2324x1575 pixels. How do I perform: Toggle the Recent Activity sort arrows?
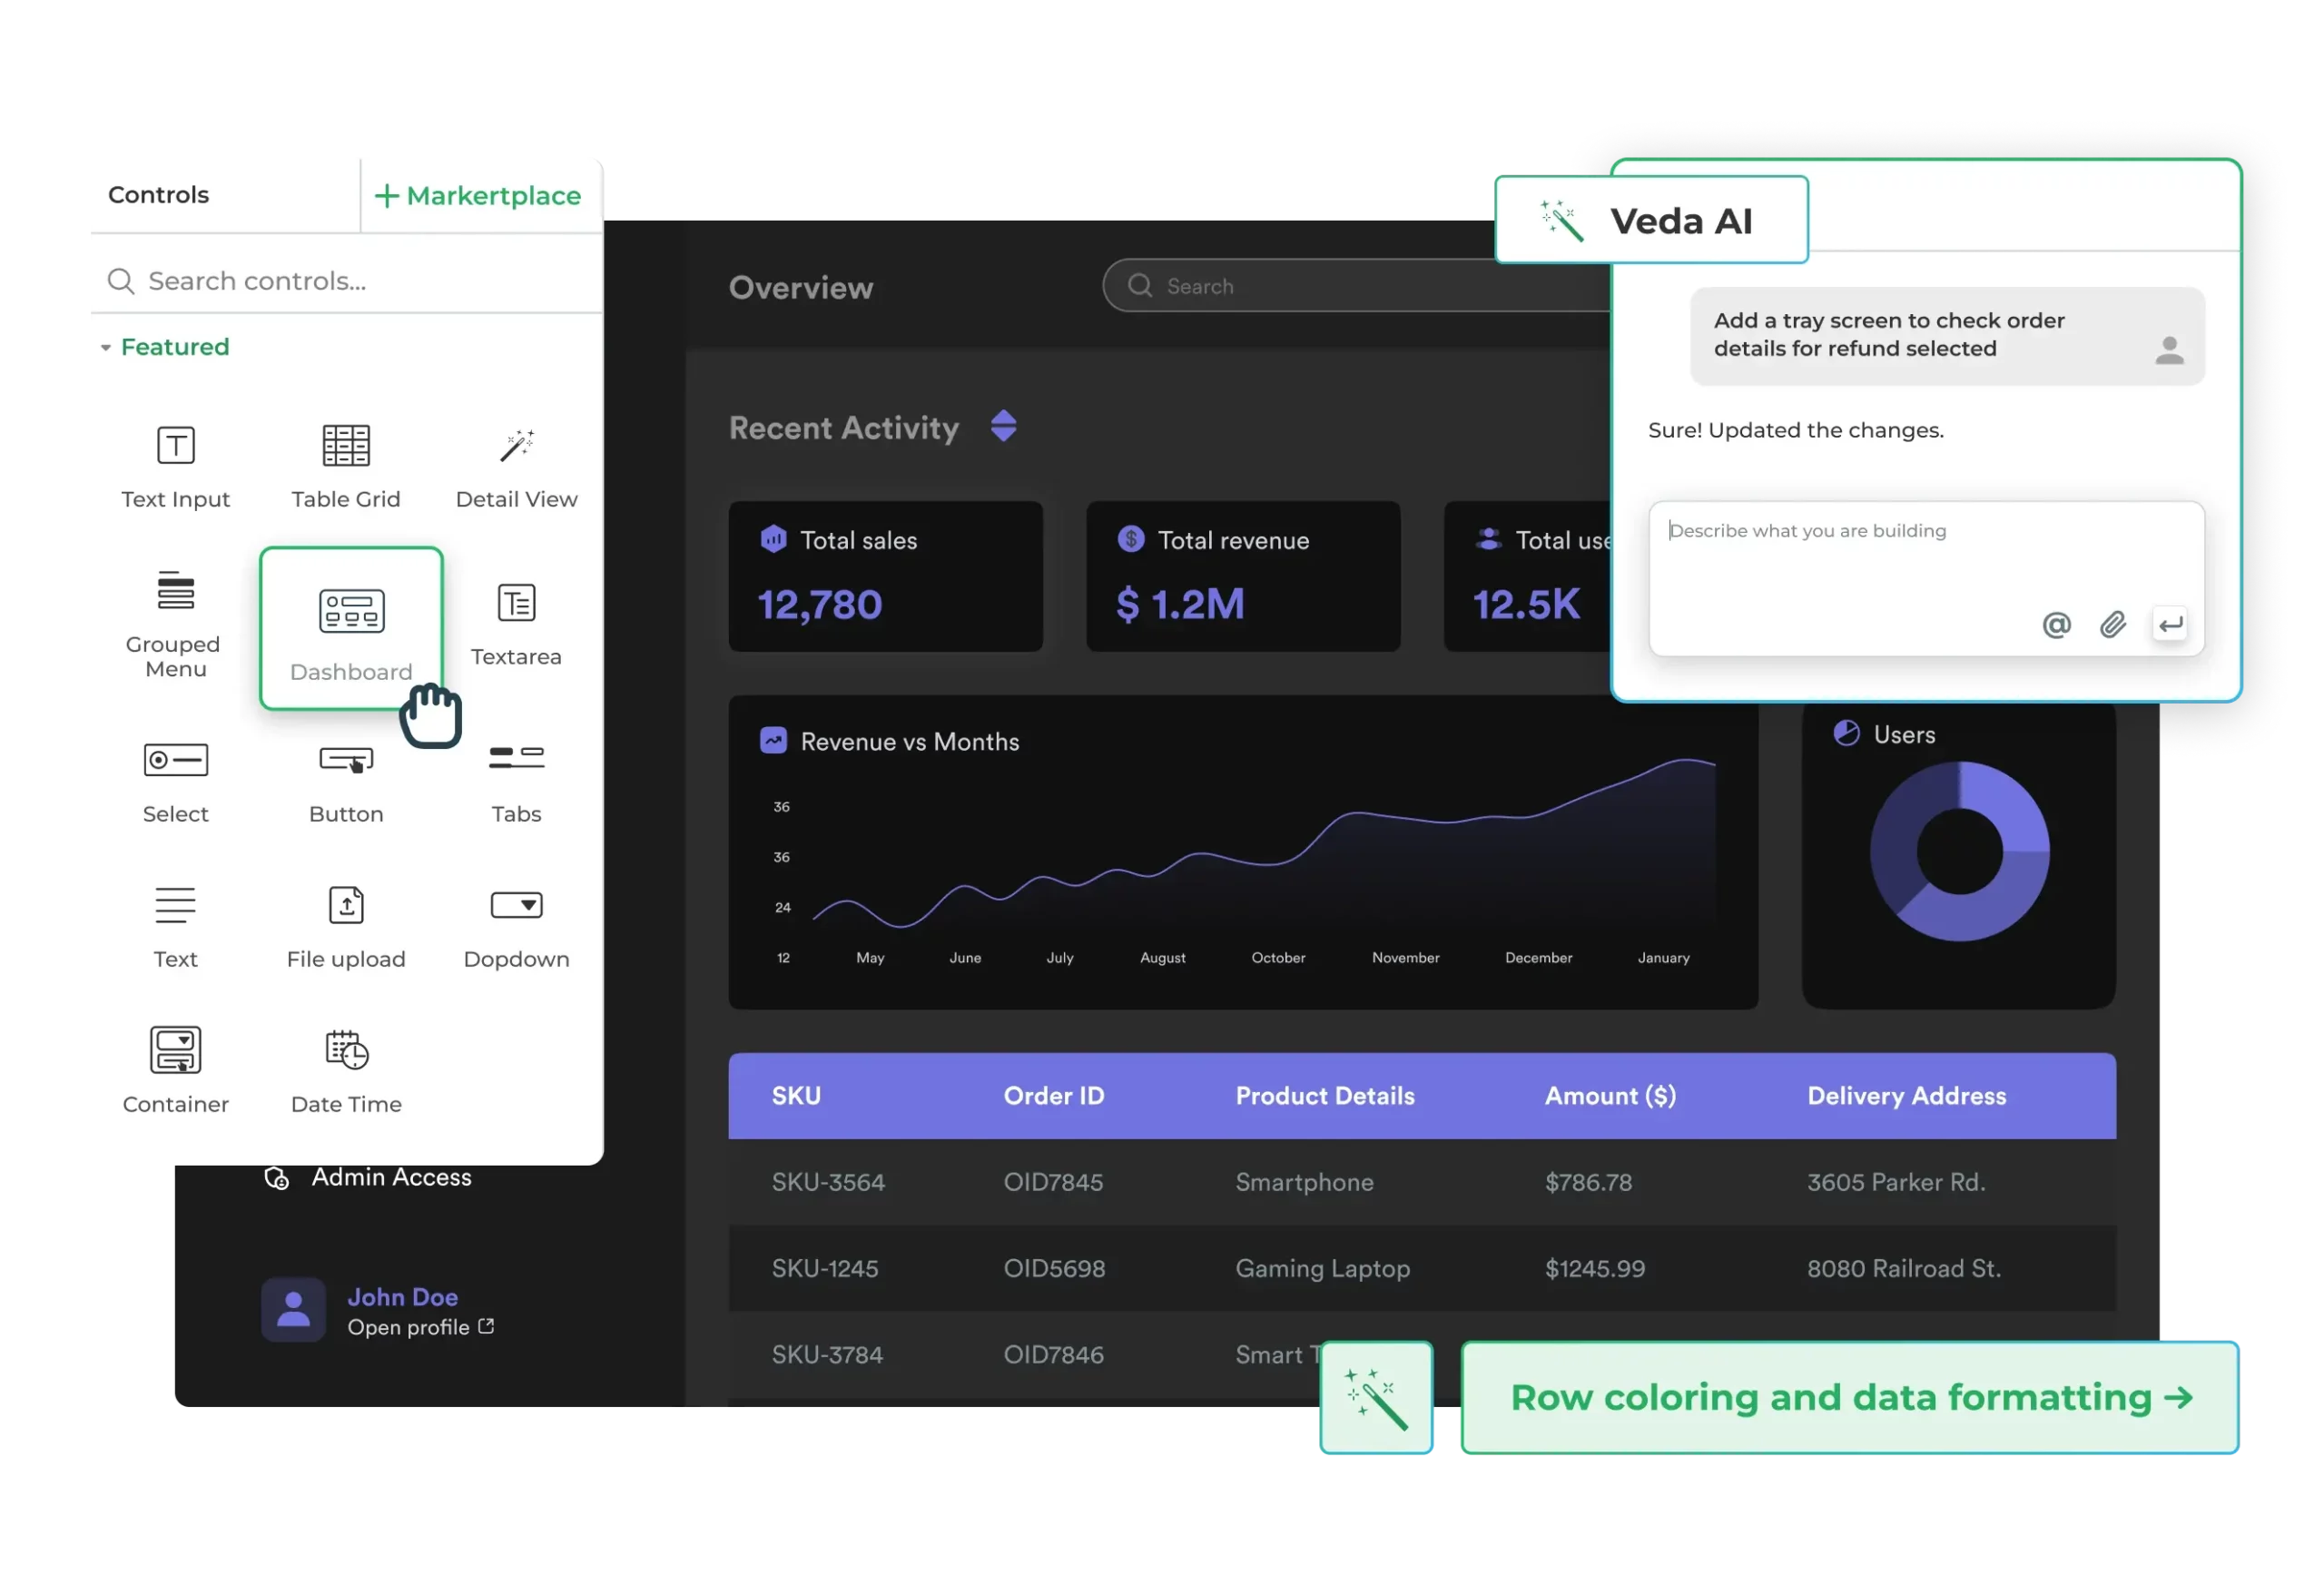pos(1004,426)
